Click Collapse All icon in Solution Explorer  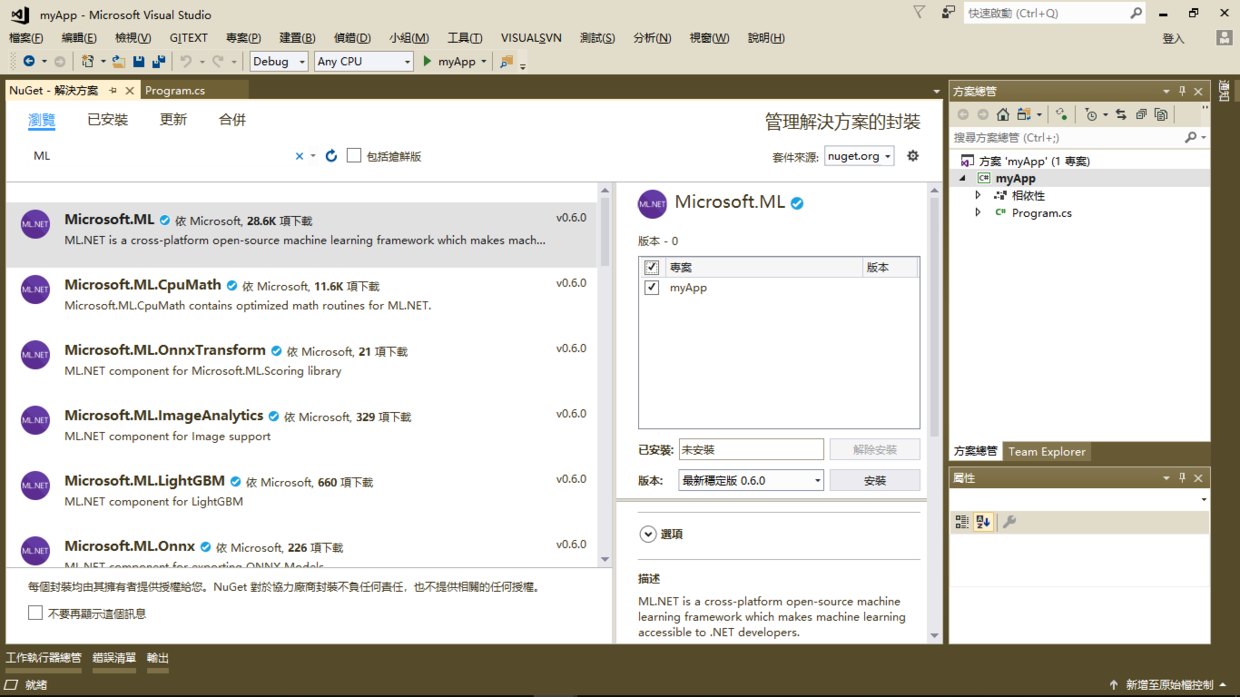[x=1141, y=115]
